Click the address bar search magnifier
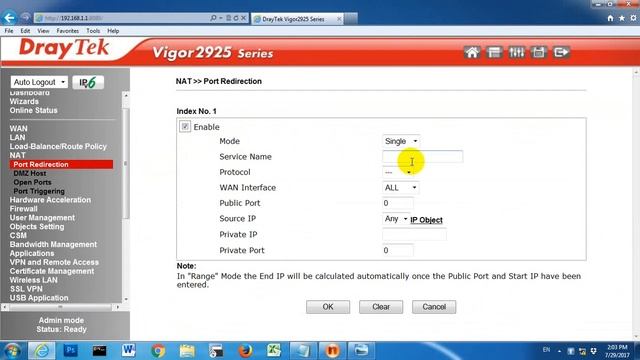The height and width of the screenshot is (360, 640). (x=213, y=18)
